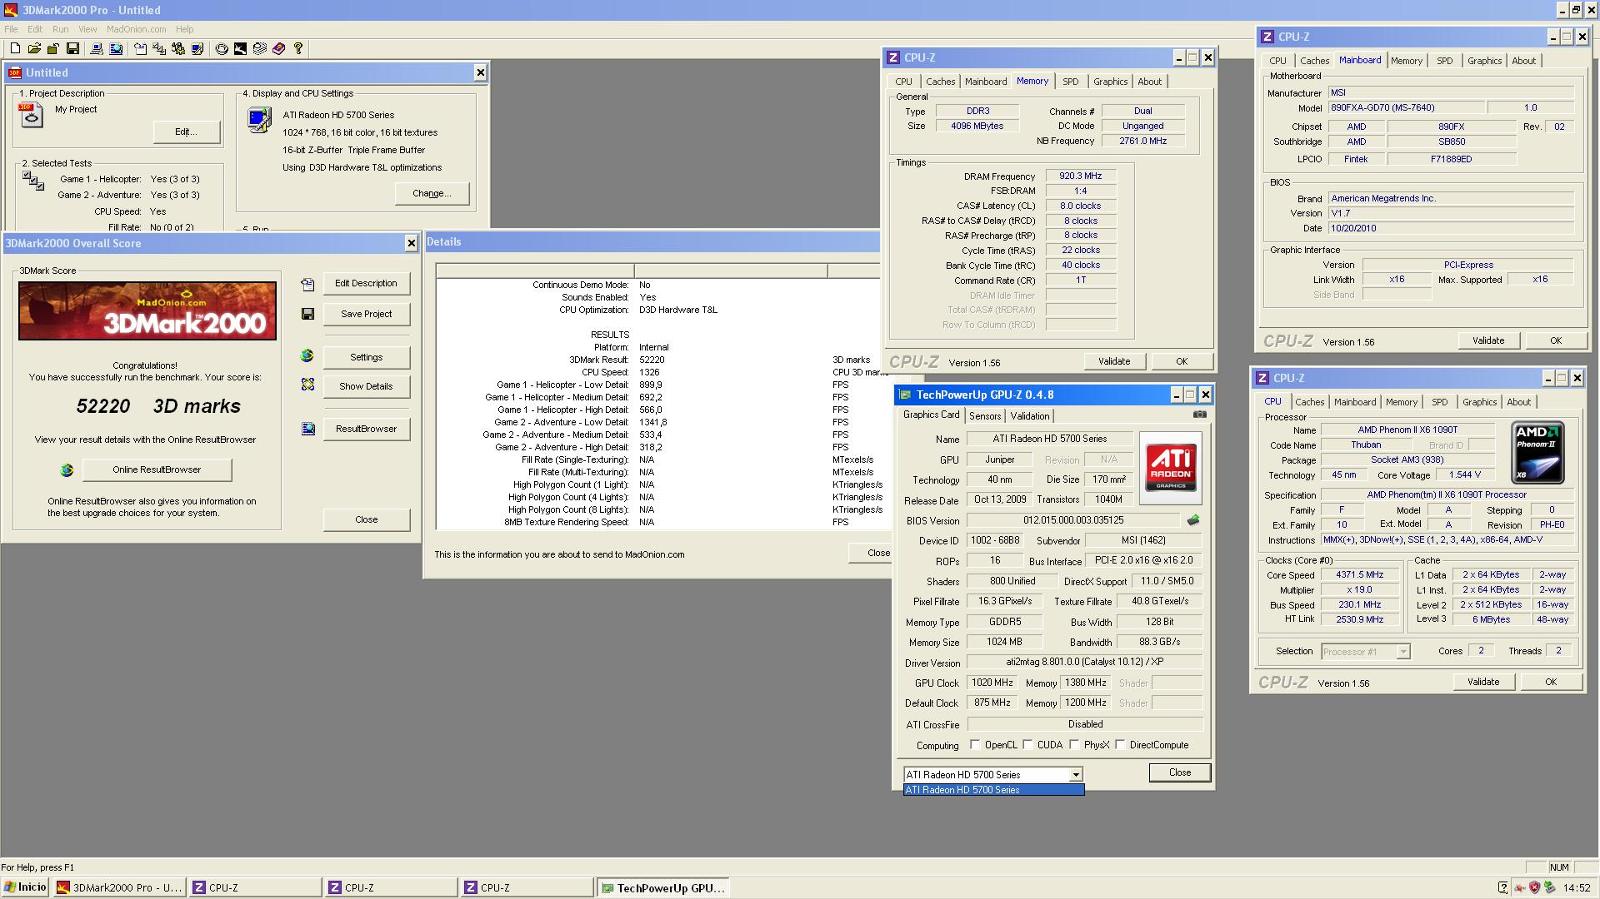Open the Processor #1 selection dropdown in CPU-Z

[x=1403, y=652]
